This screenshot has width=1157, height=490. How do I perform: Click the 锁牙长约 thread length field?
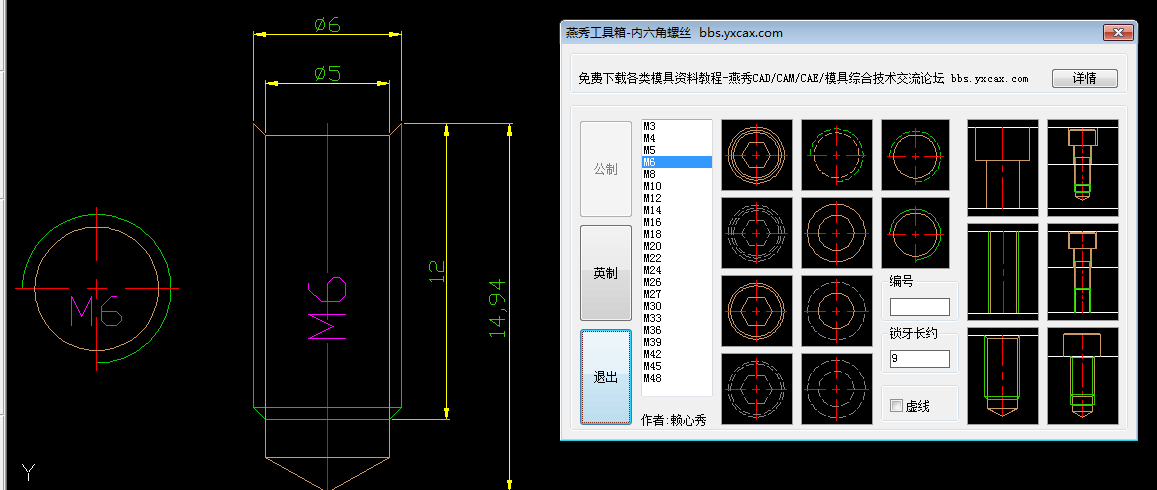point(919,359)
